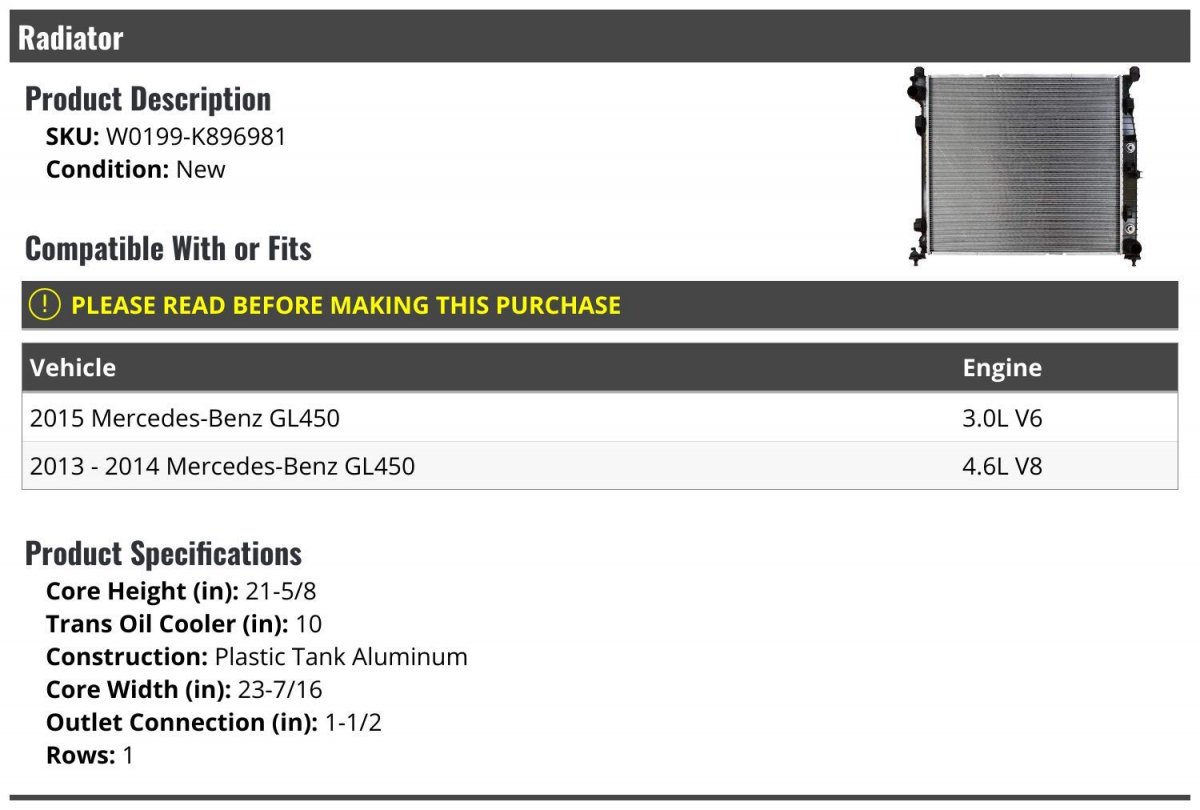Select the 2015 Mercedes-Benz GL450 row
The height and width of the screenshot is (810, 1200).
(185, 418)
